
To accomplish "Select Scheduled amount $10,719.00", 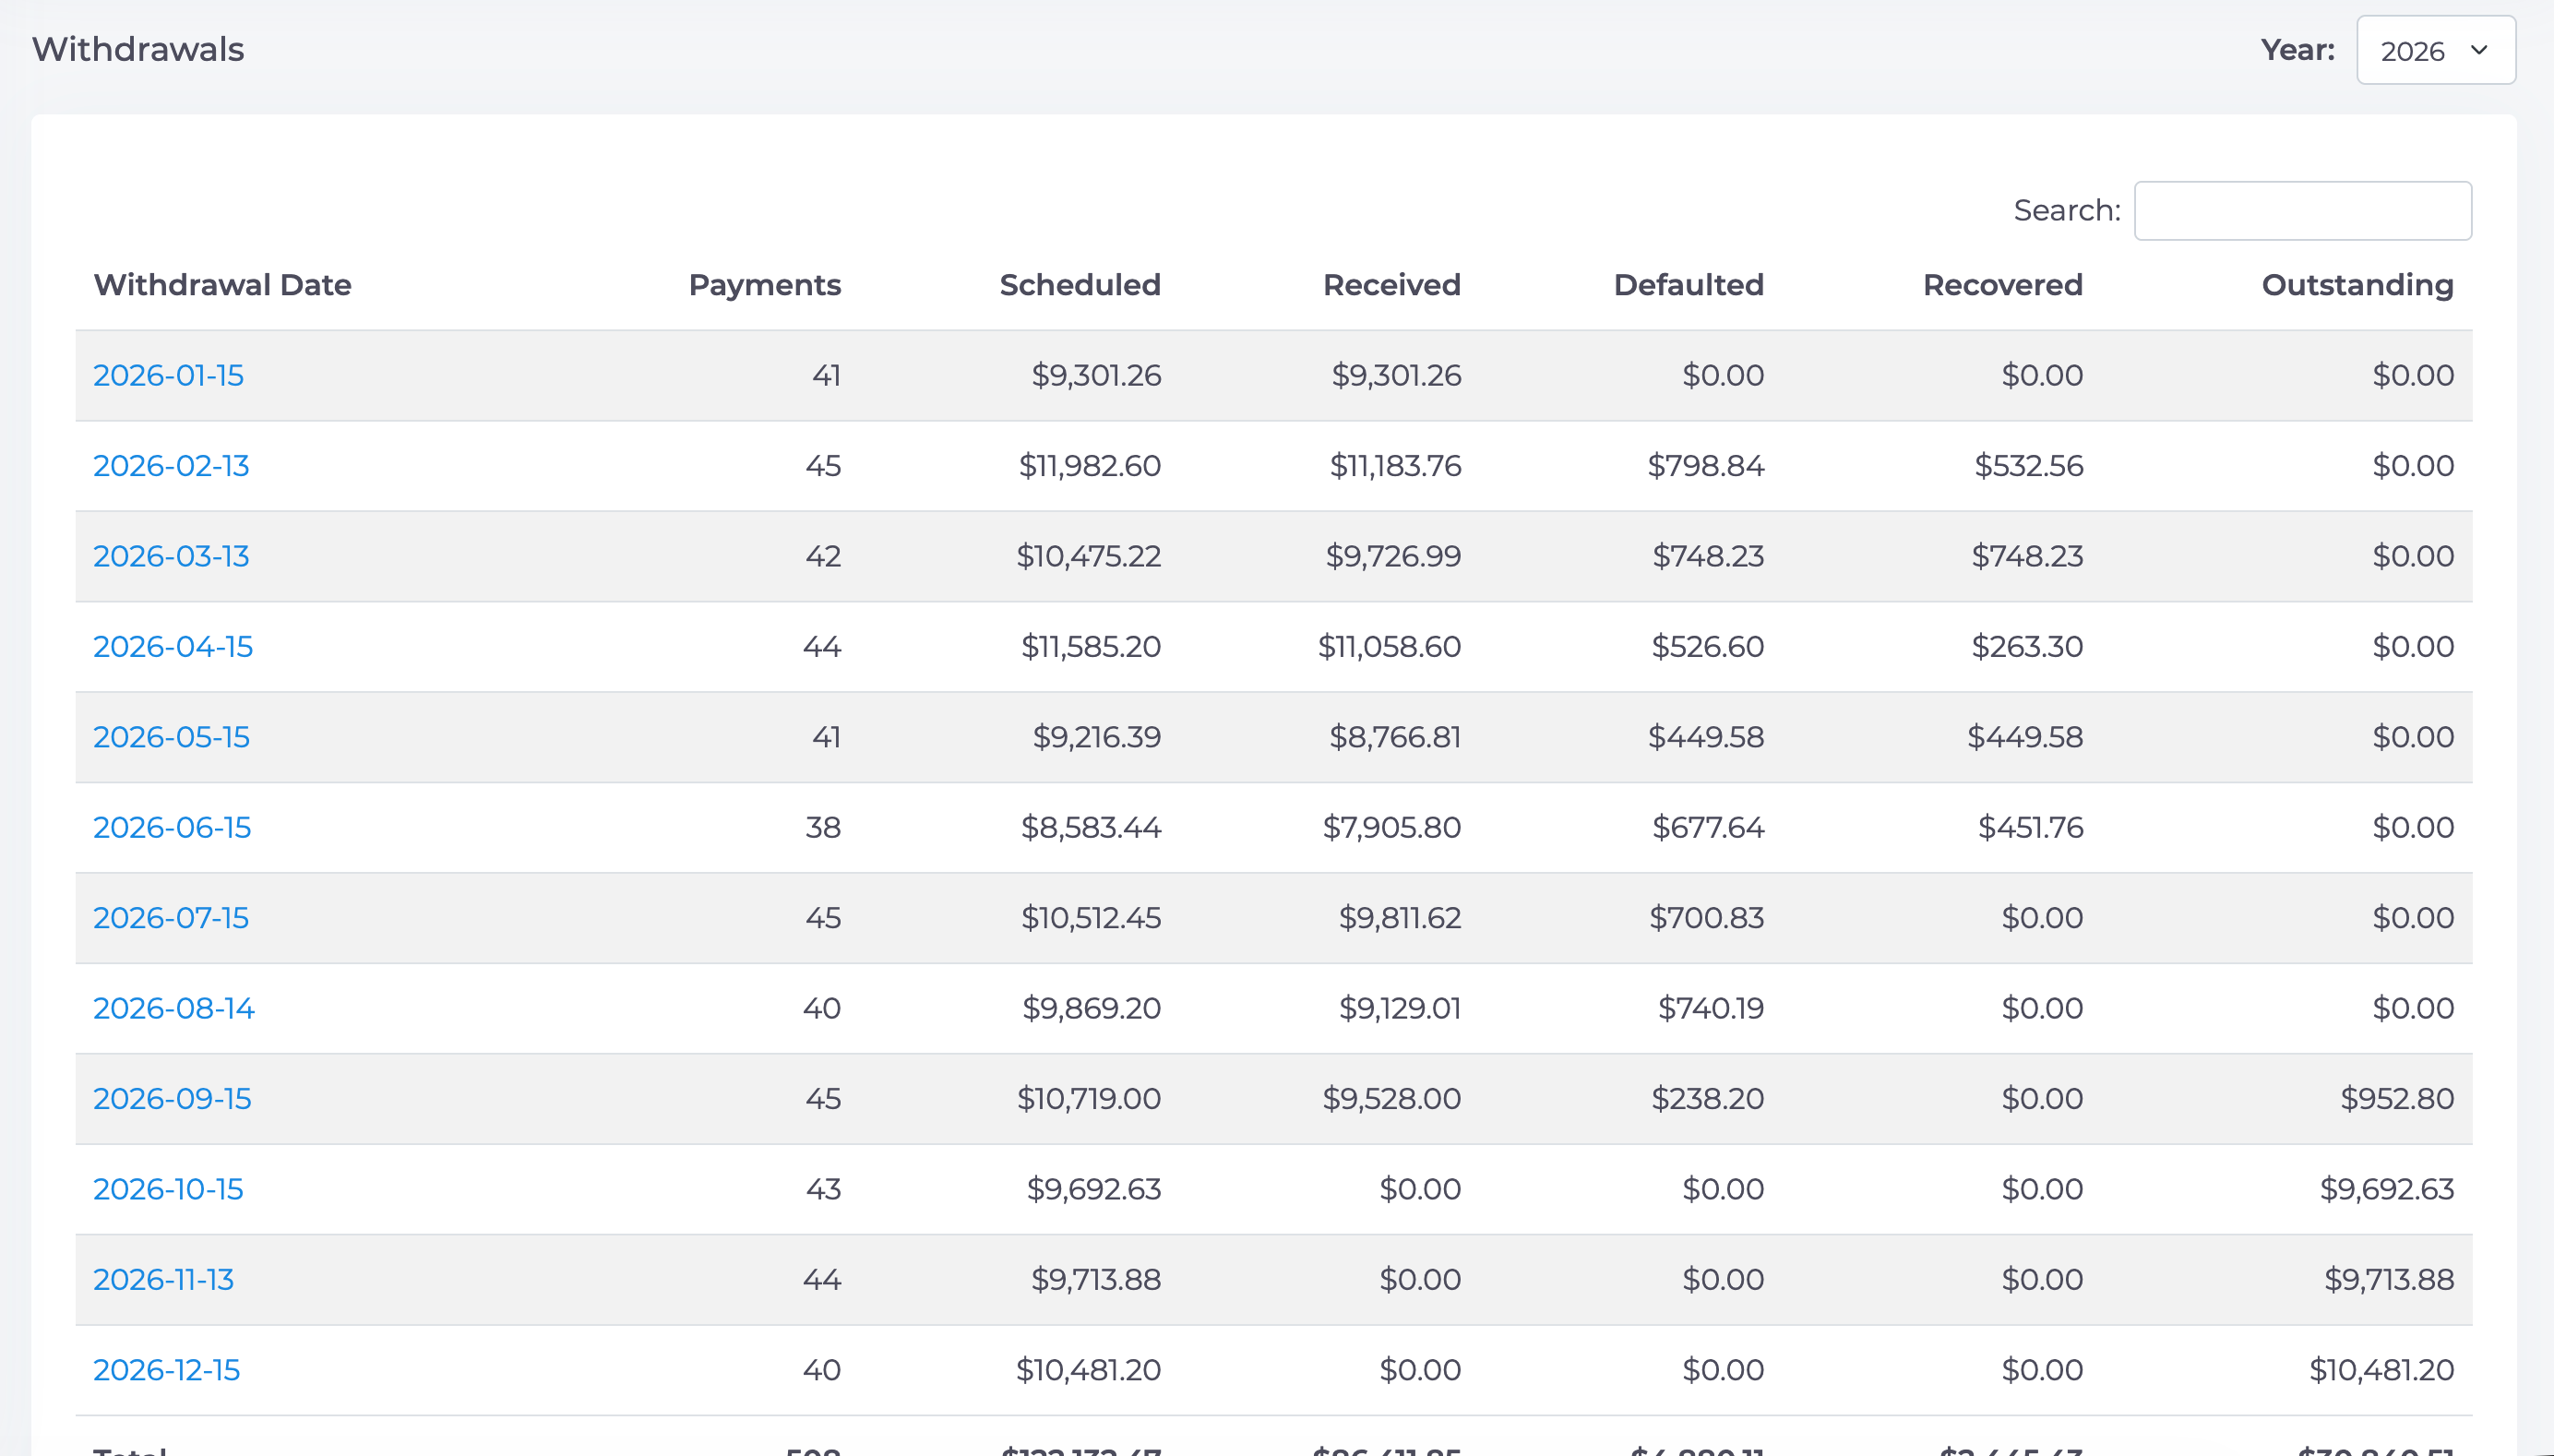I will [1089, 1098].
